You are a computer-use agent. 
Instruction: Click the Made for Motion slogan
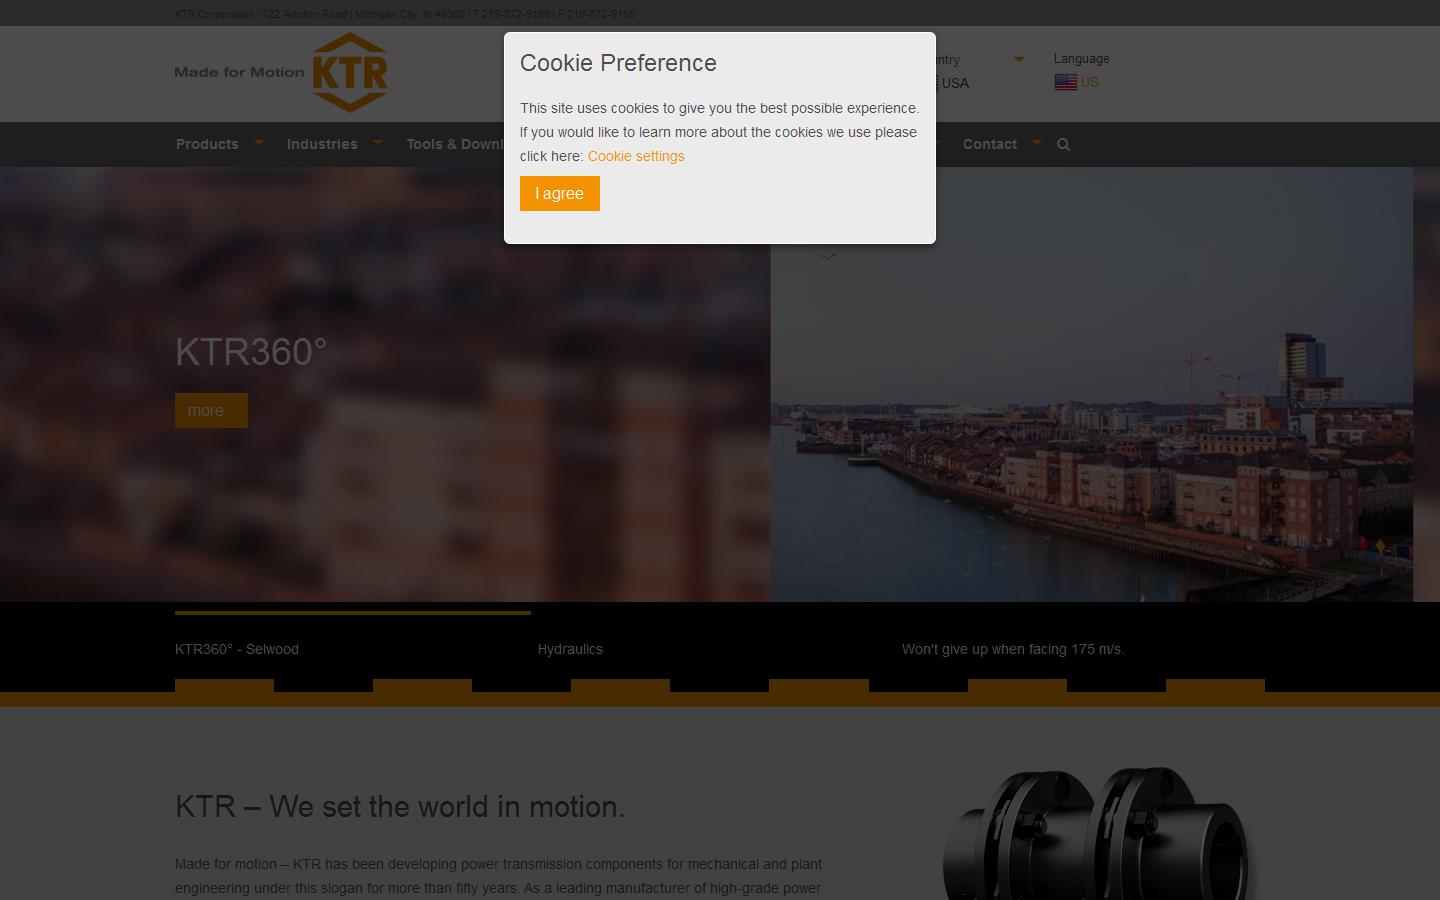click(x=239, y=72)
